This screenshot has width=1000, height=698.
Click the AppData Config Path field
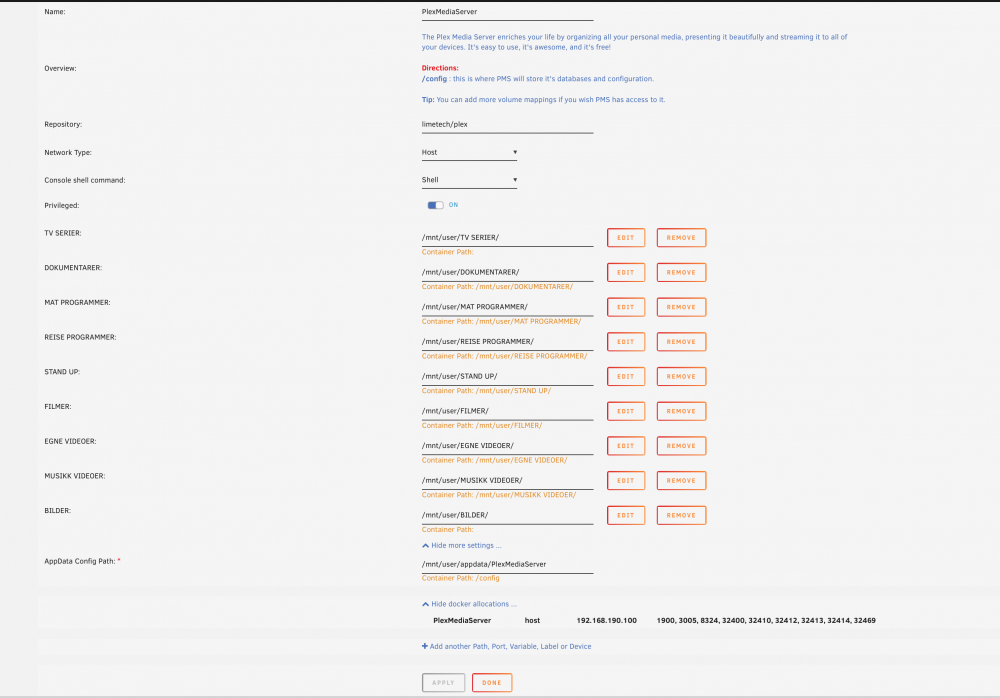[507, 565]
